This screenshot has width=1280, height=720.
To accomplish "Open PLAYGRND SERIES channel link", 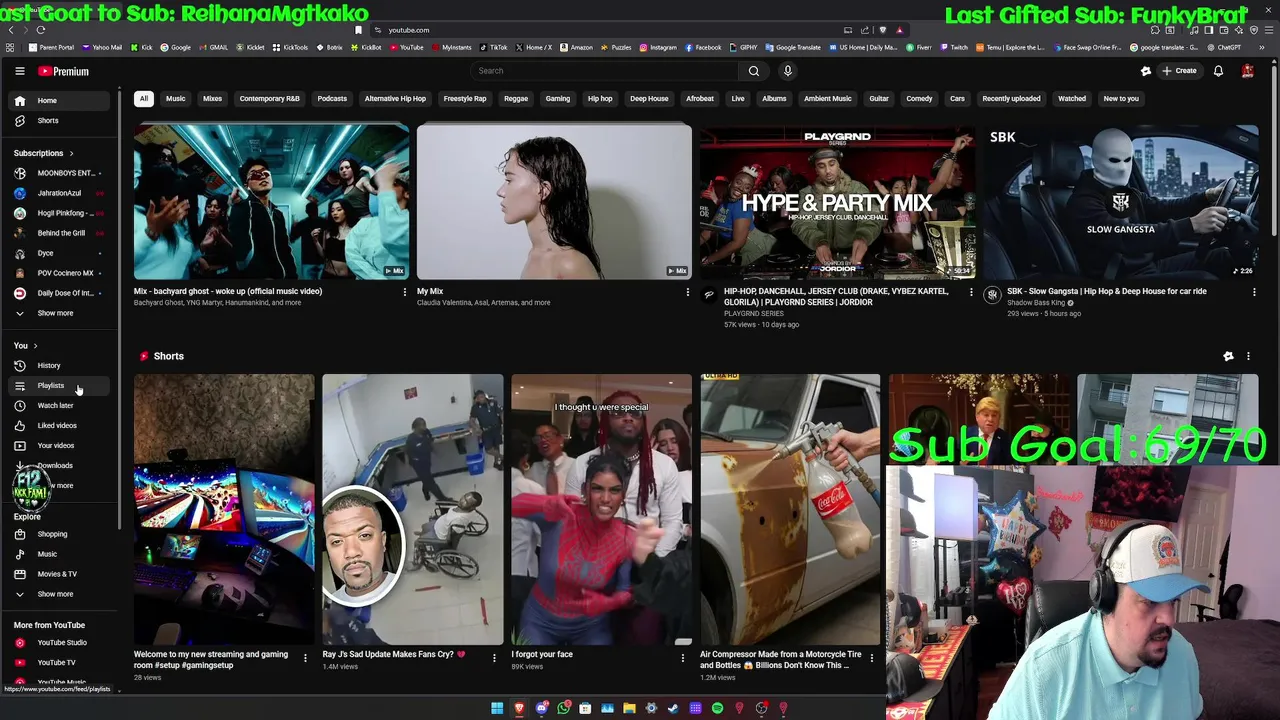I will 754,313.
